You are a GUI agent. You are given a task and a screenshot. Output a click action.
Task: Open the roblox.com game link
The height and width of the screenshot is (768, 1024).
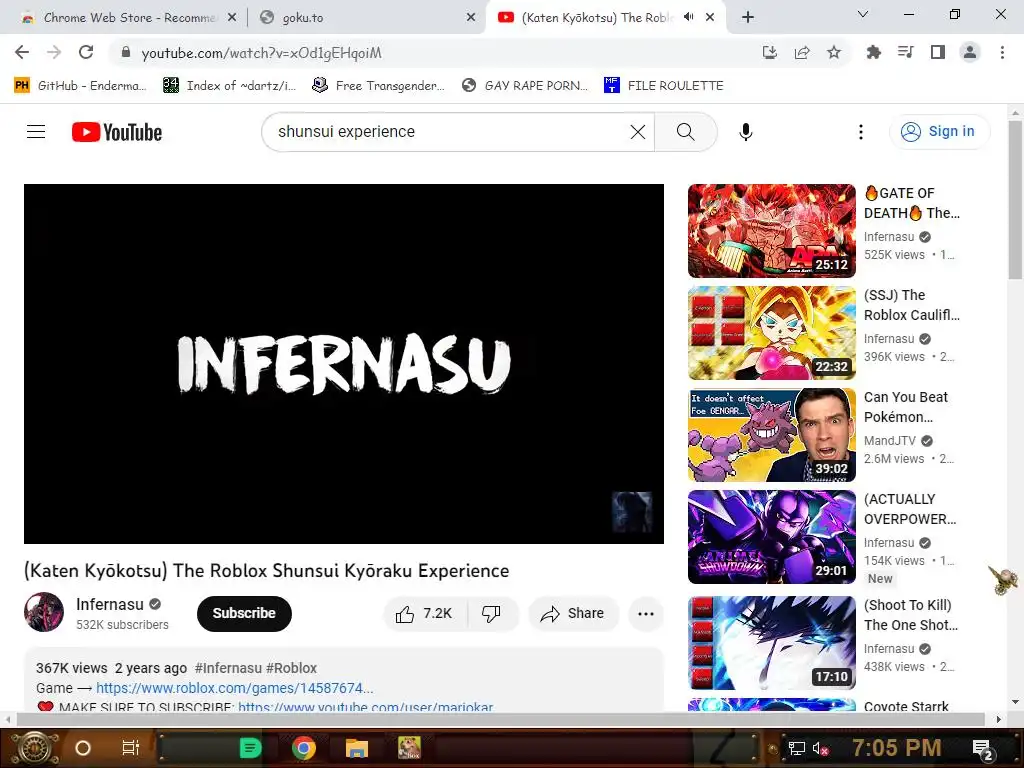point(235,688)
